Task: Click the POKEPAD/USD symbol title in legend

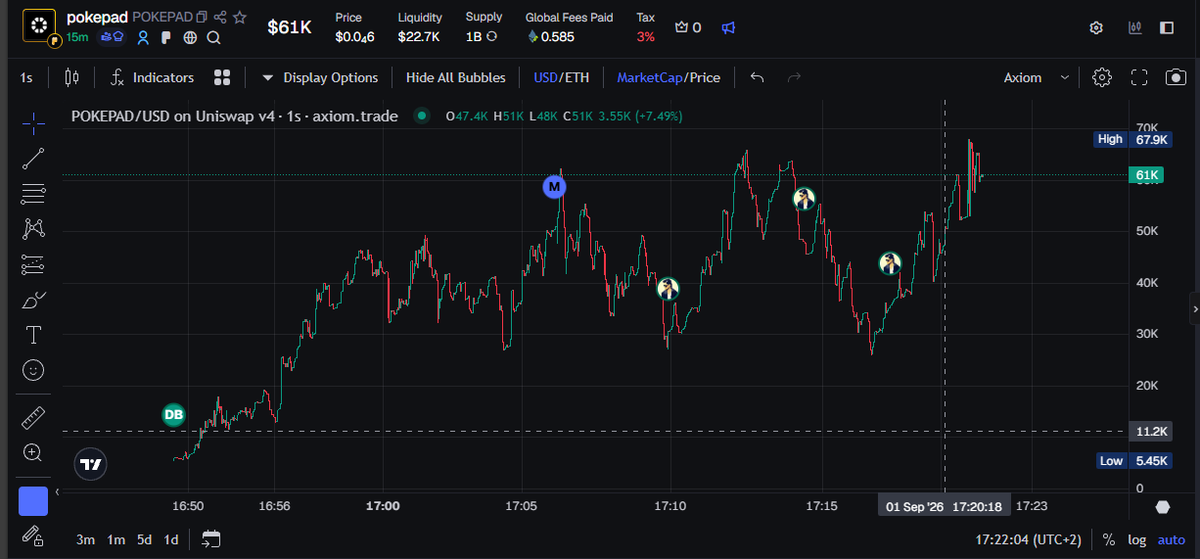Action: [235, 116]
